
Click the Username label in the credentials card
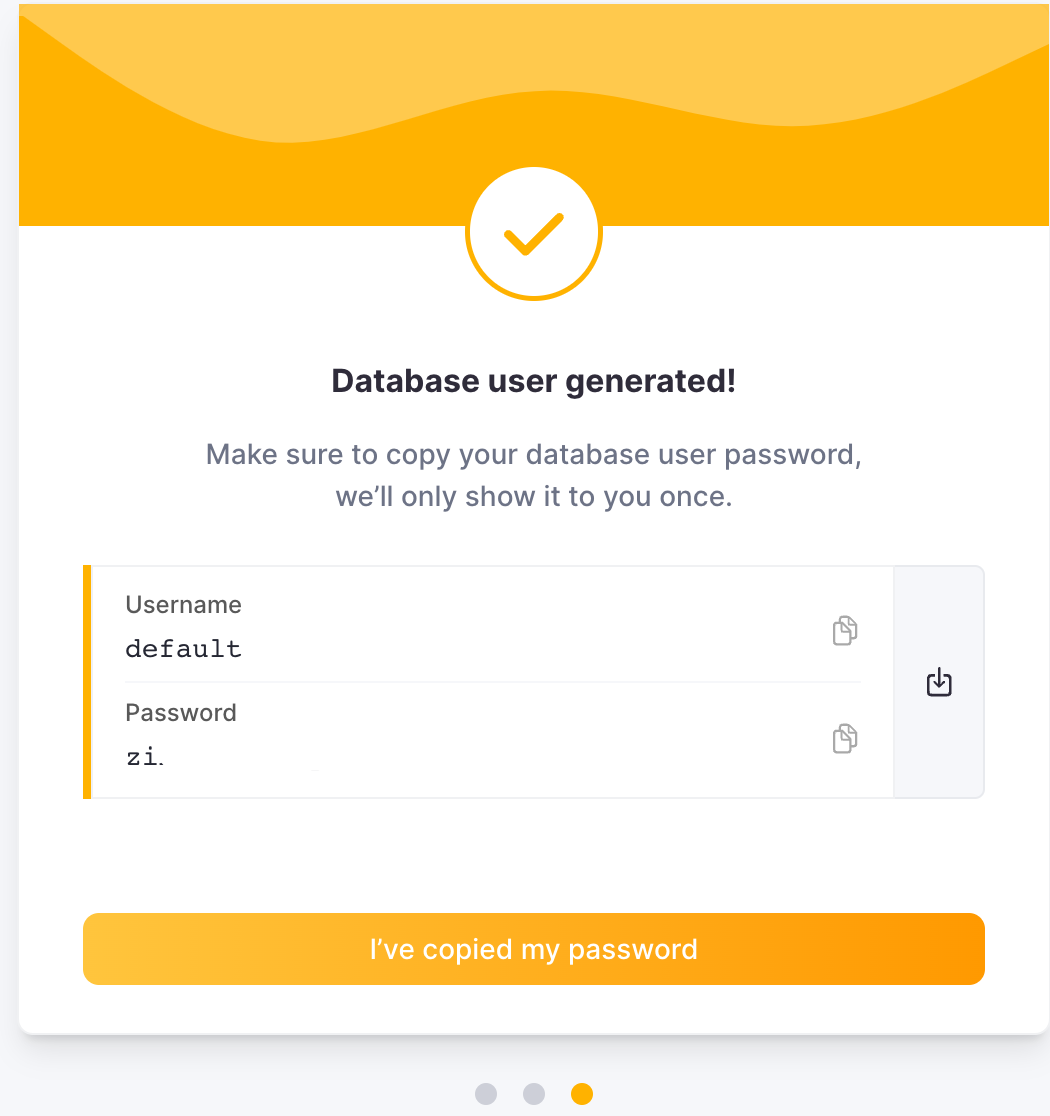[183, 605]
